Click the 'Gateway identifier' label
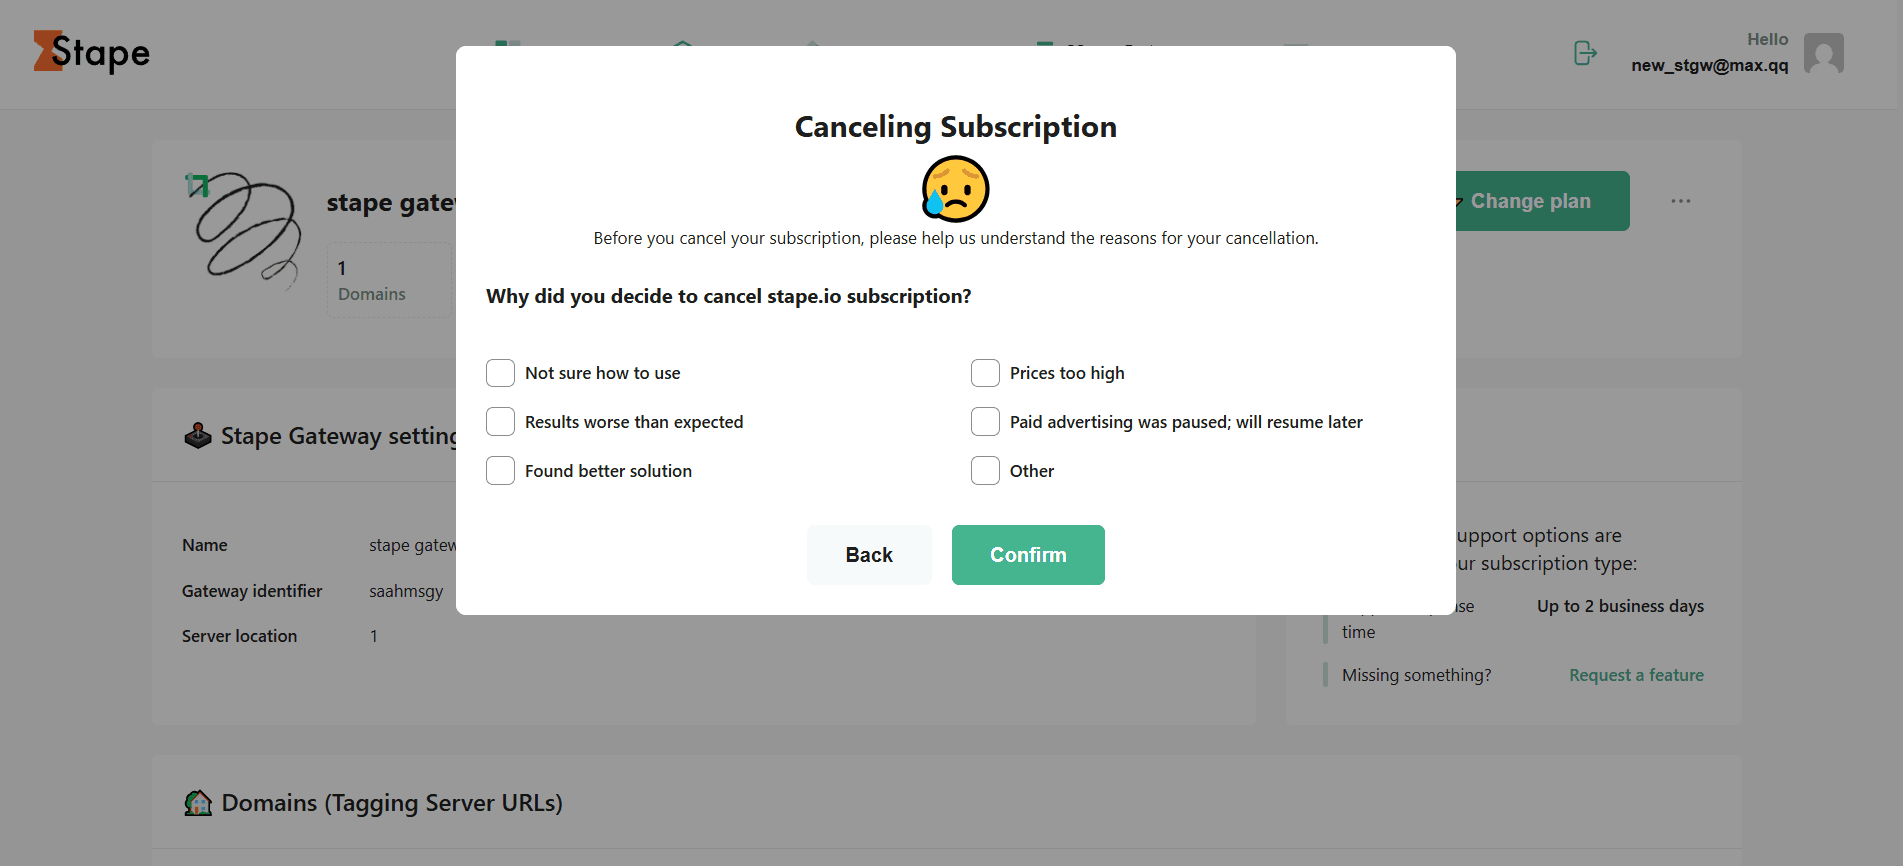 [252, 591]
